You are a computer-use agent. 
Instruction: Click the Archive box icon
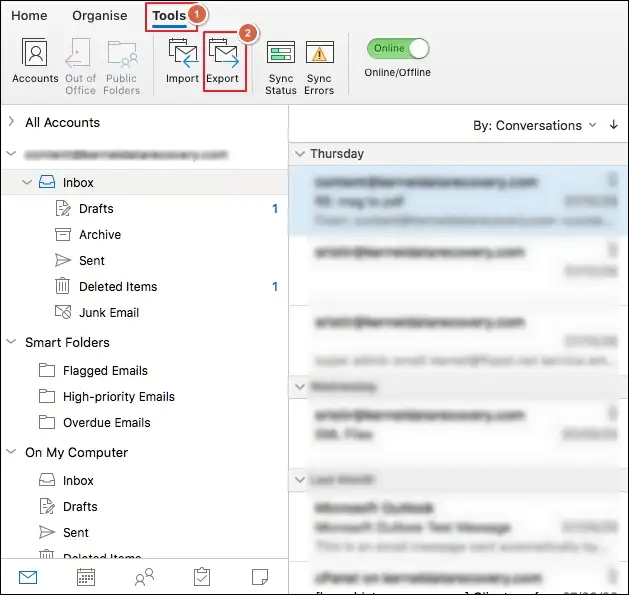63,234
